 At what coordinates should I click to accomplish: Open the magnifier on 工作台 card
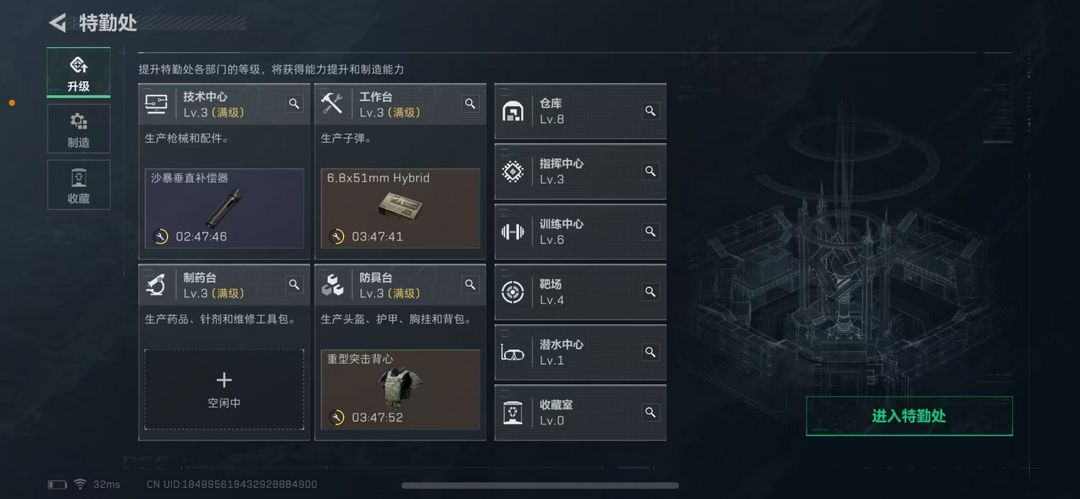pyautogui.click(x=470, y=104)
